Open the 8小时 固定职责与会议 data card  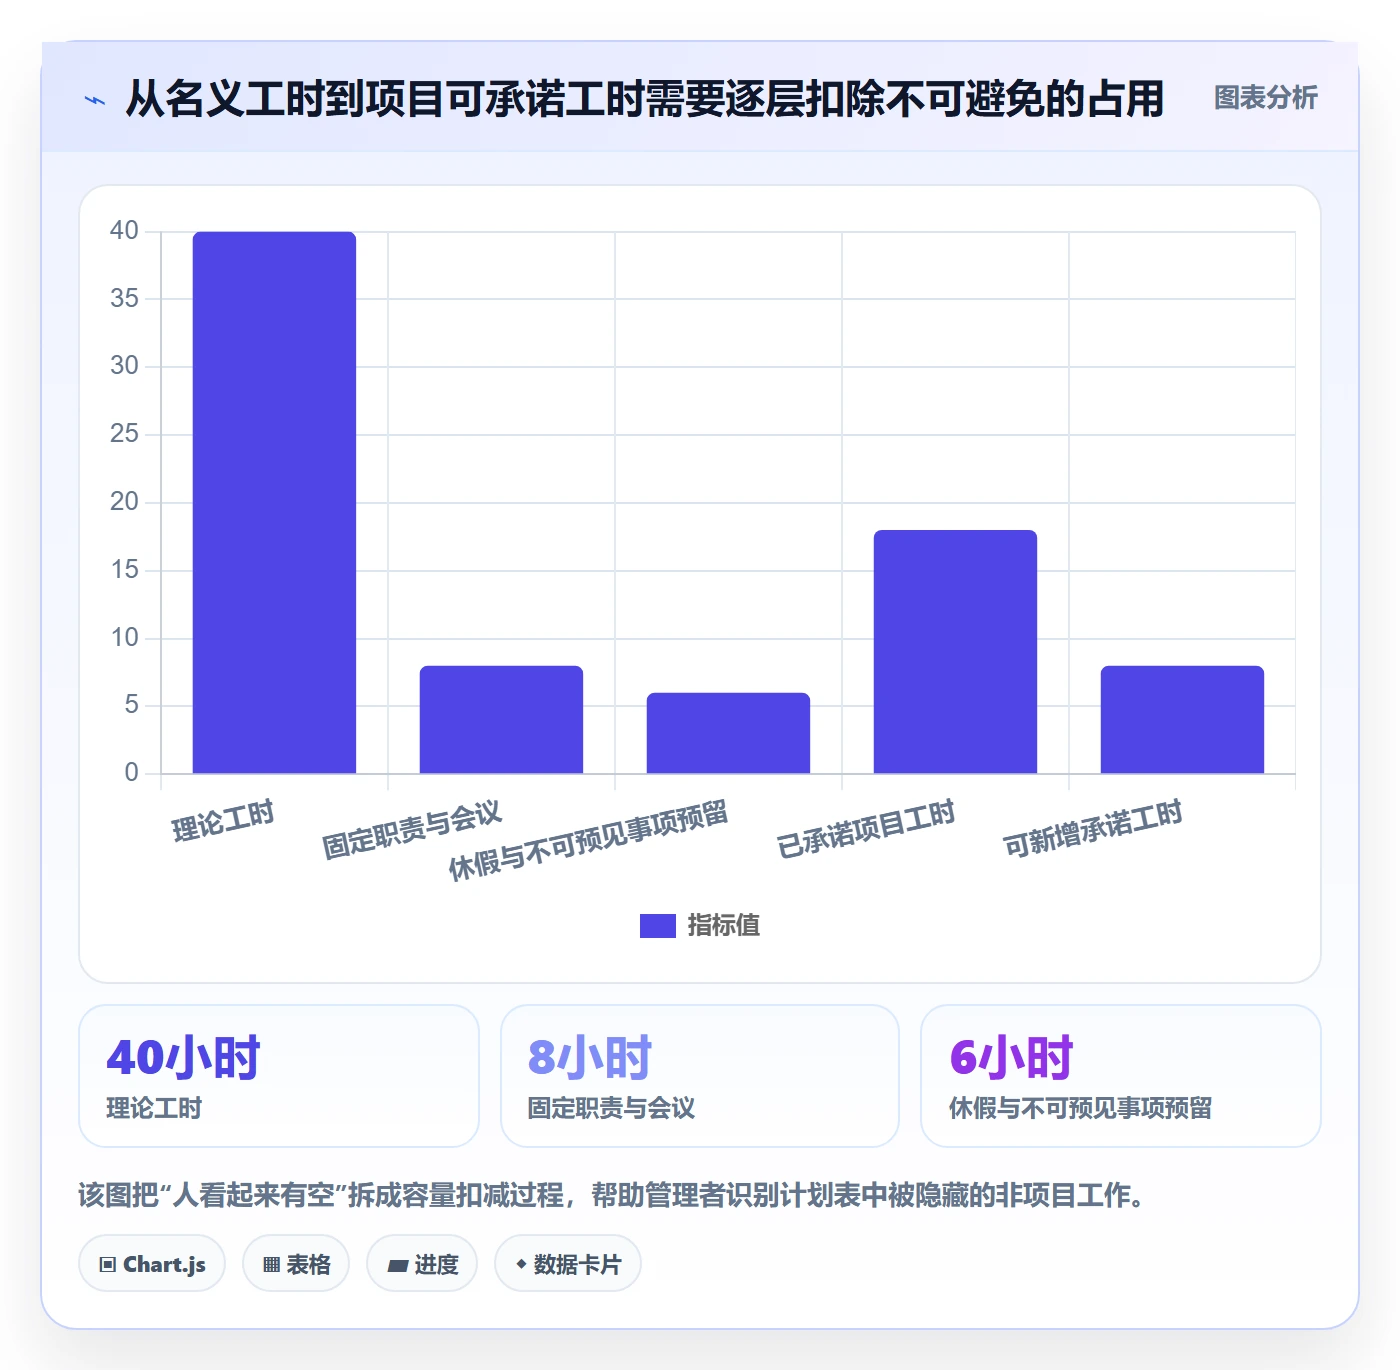coord(700,1076)
